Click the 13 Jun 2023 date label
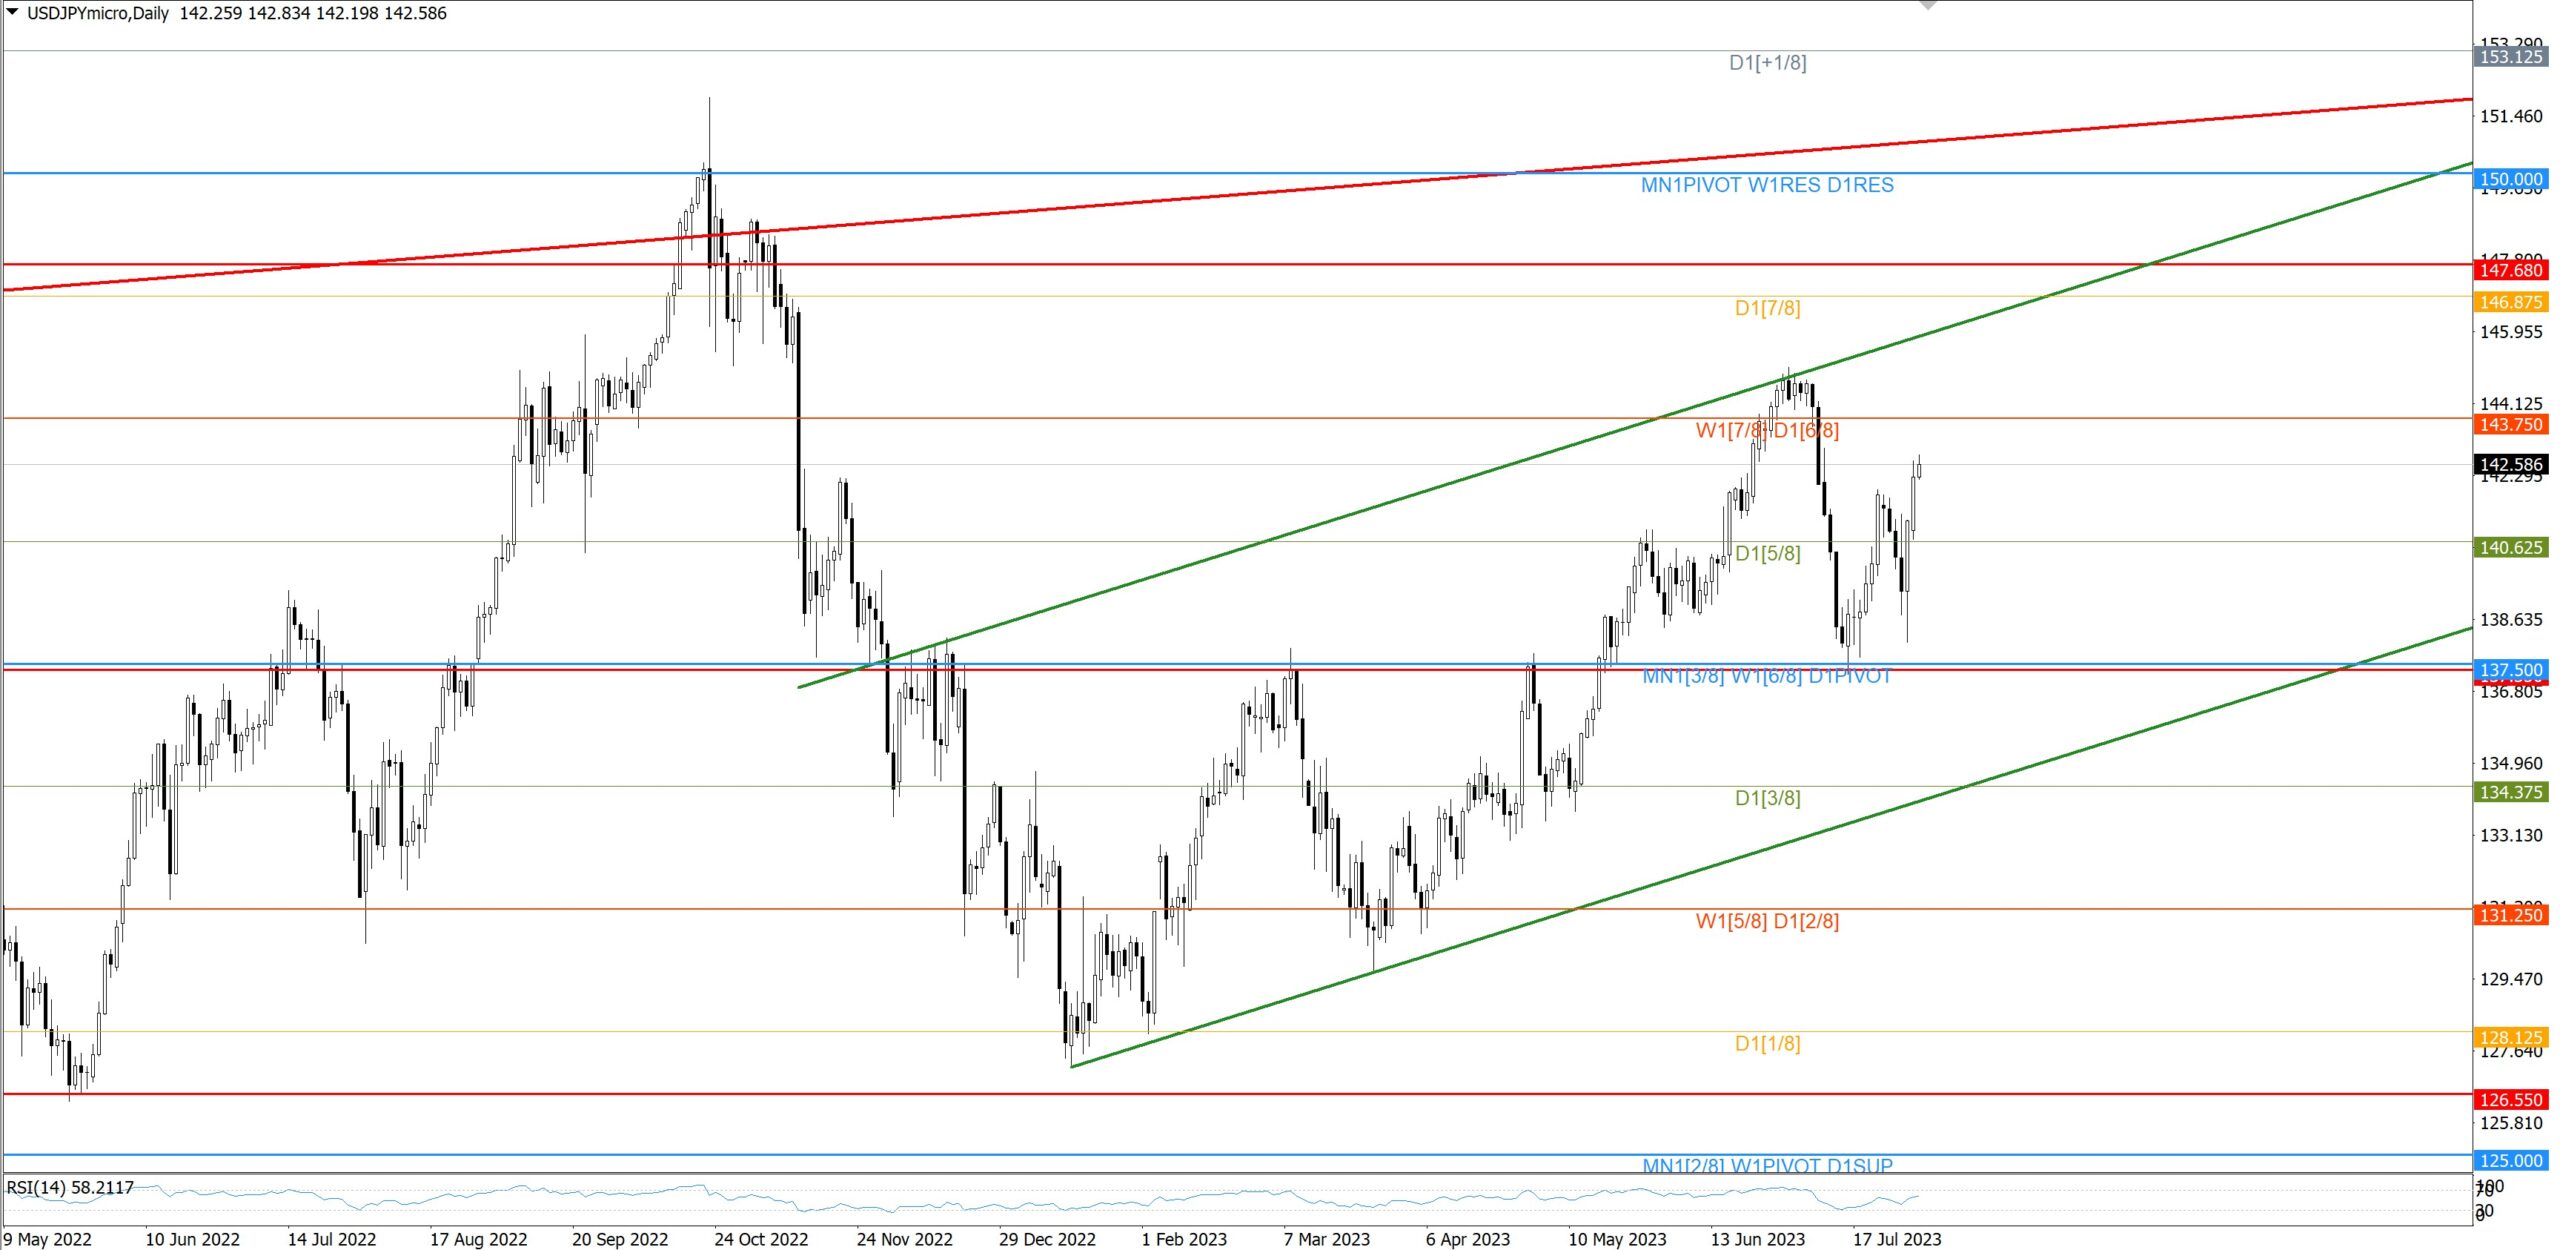The height and width of the screenshot is (1250, 2560). (1757, 1239)
